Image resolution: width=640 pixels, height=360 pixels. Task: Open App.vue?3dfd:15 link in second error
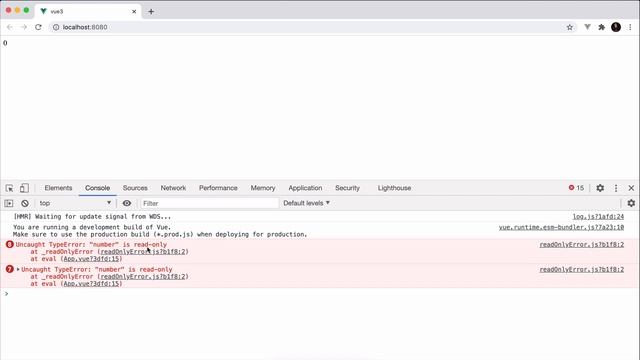pos(92,284)
